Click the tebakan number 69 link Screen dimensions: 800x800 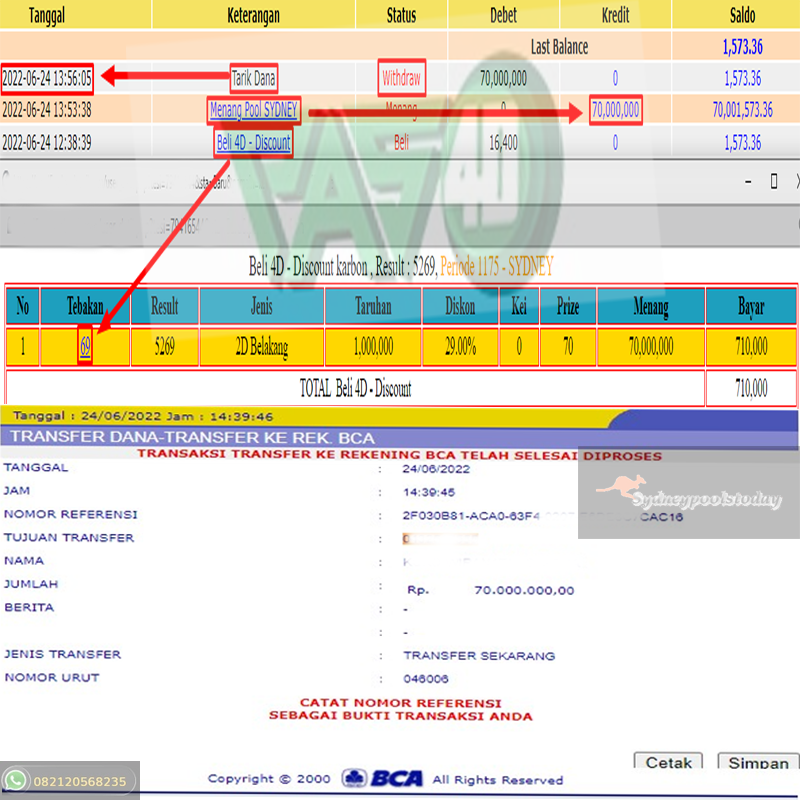85,346
